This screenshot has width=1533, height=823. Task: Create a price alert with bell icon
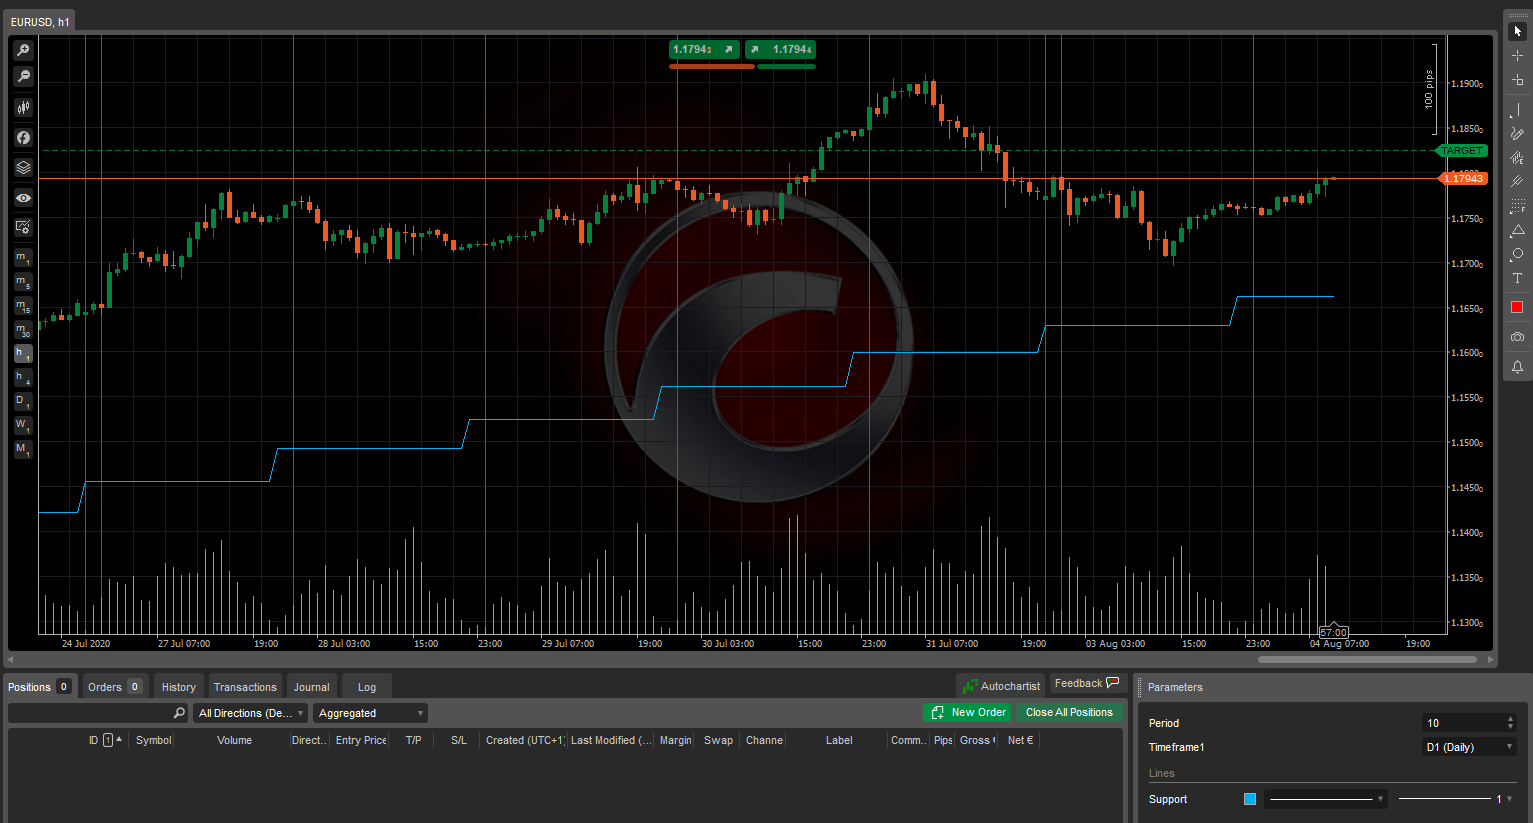point(1517,367)
